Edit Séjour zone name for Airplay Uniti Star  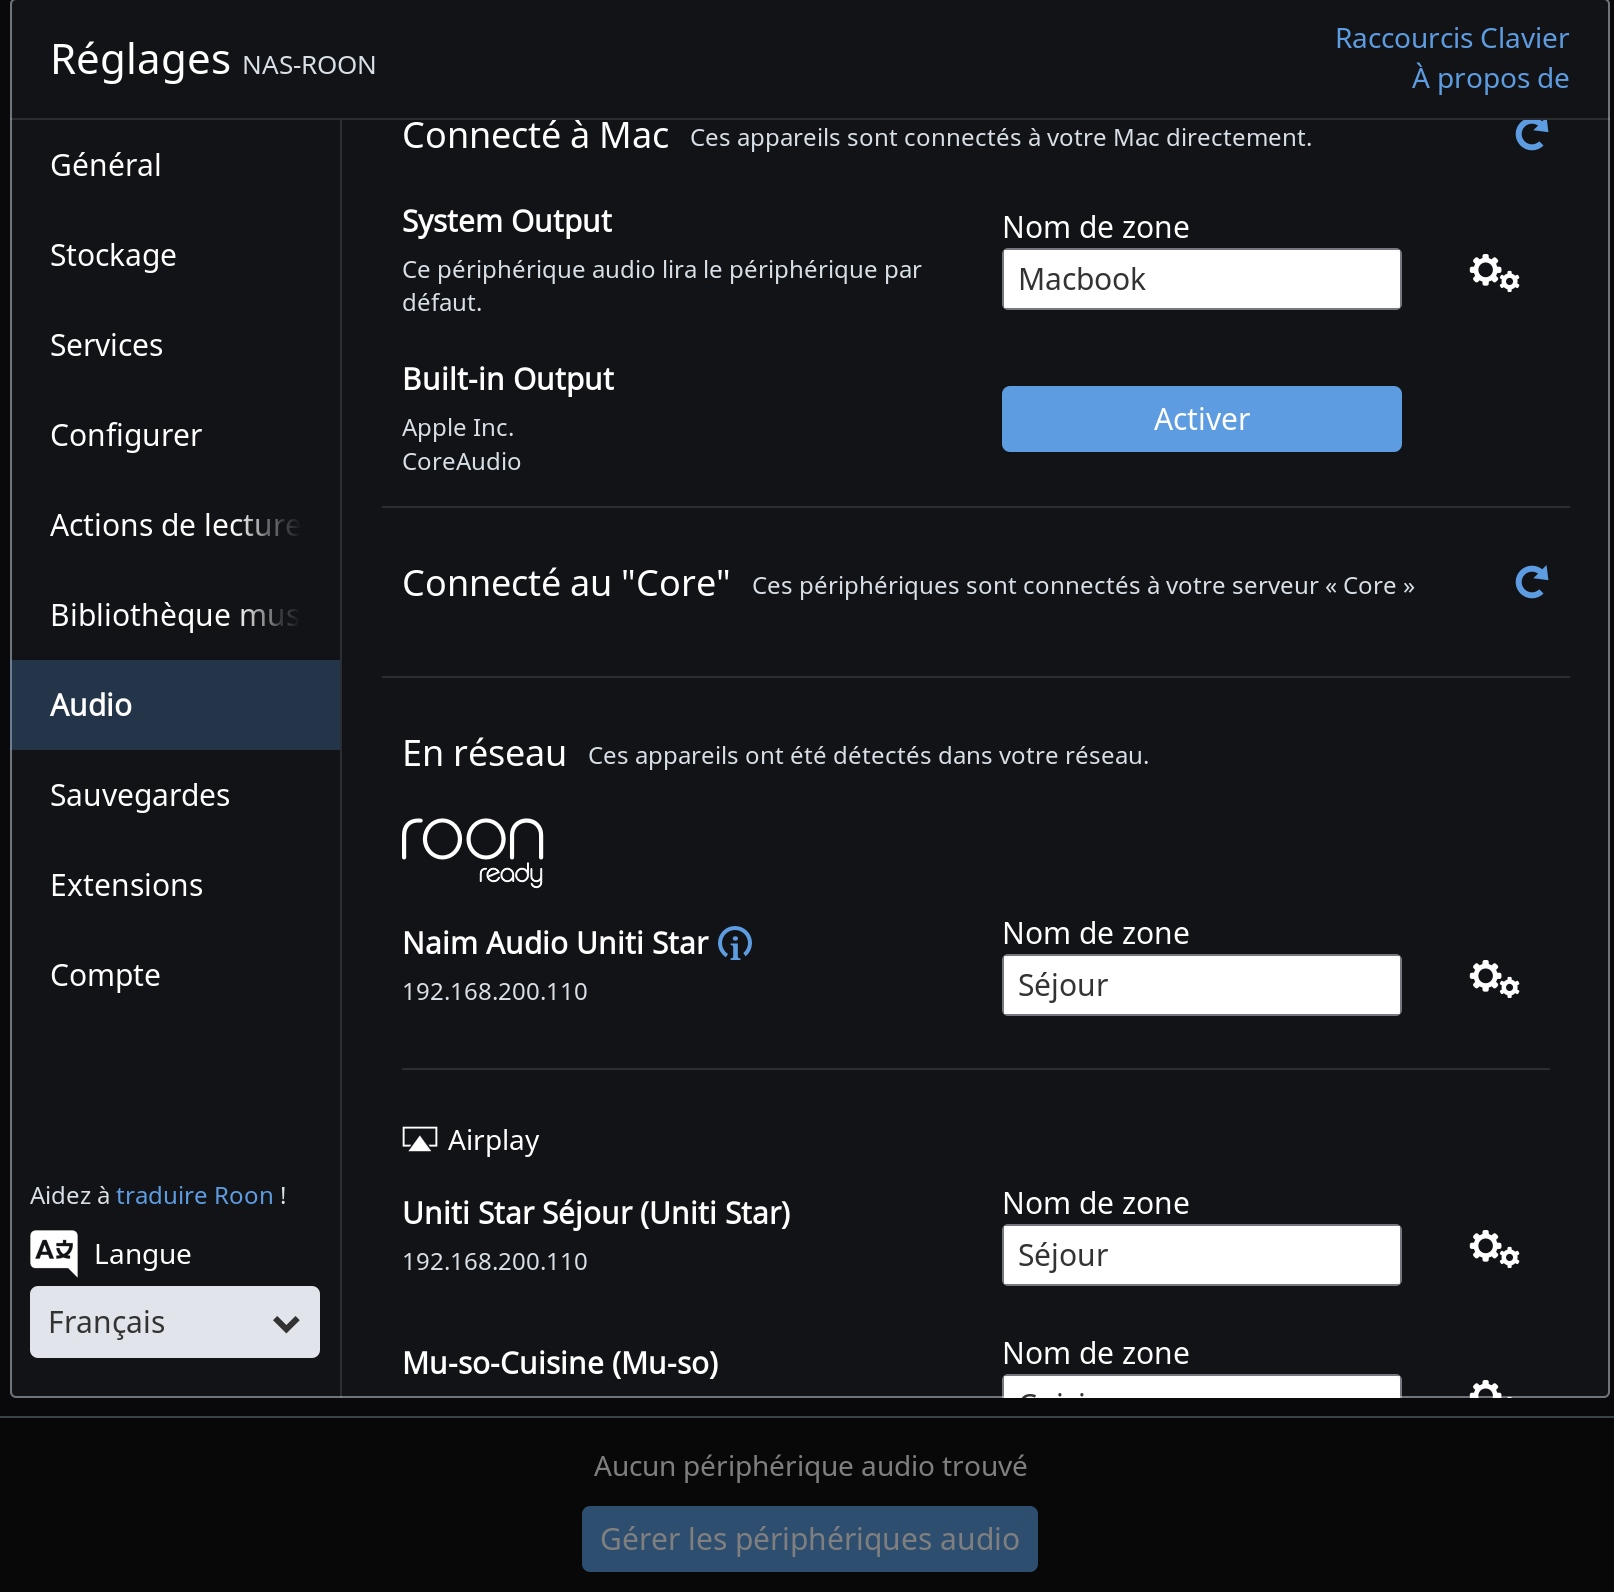(x=1201, y=1255)
